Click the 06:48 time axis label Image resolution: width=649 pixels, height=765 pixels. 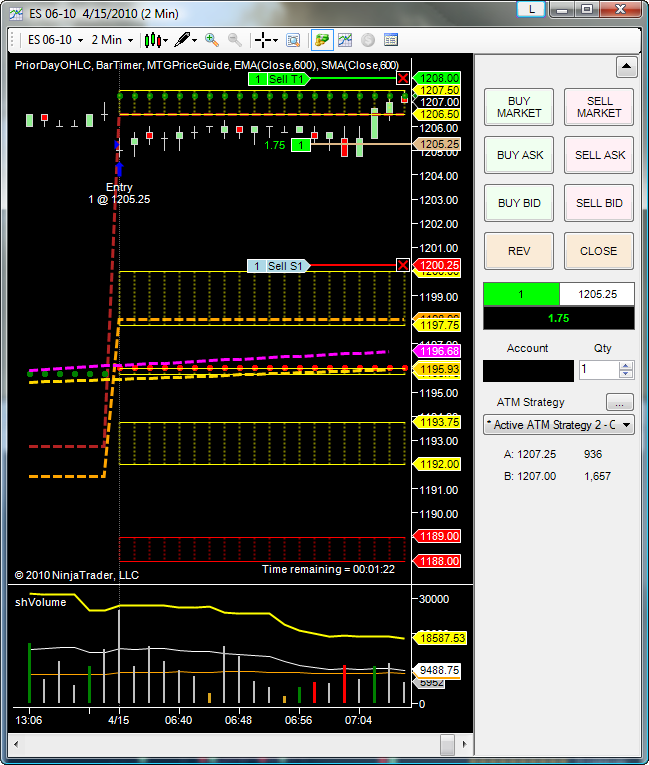[238, 720]
